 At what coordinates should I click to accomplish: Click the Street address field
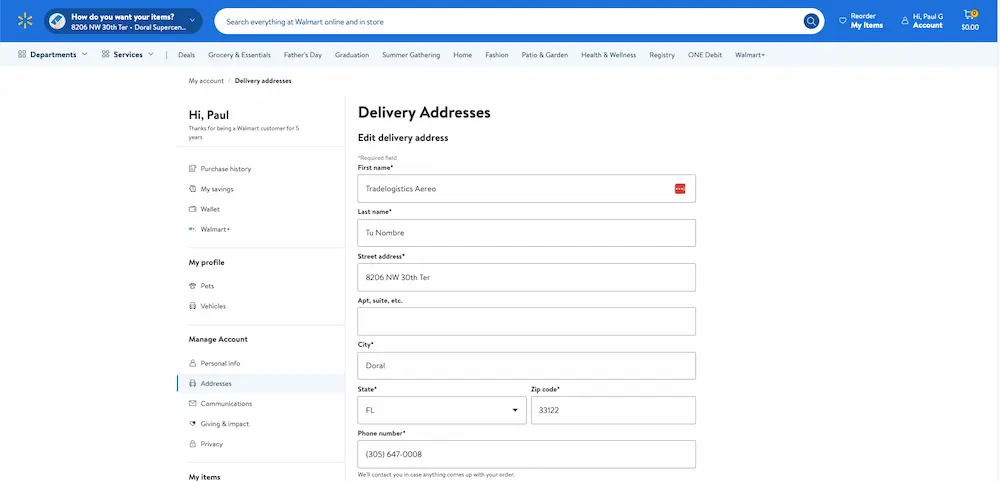[526, 278]
